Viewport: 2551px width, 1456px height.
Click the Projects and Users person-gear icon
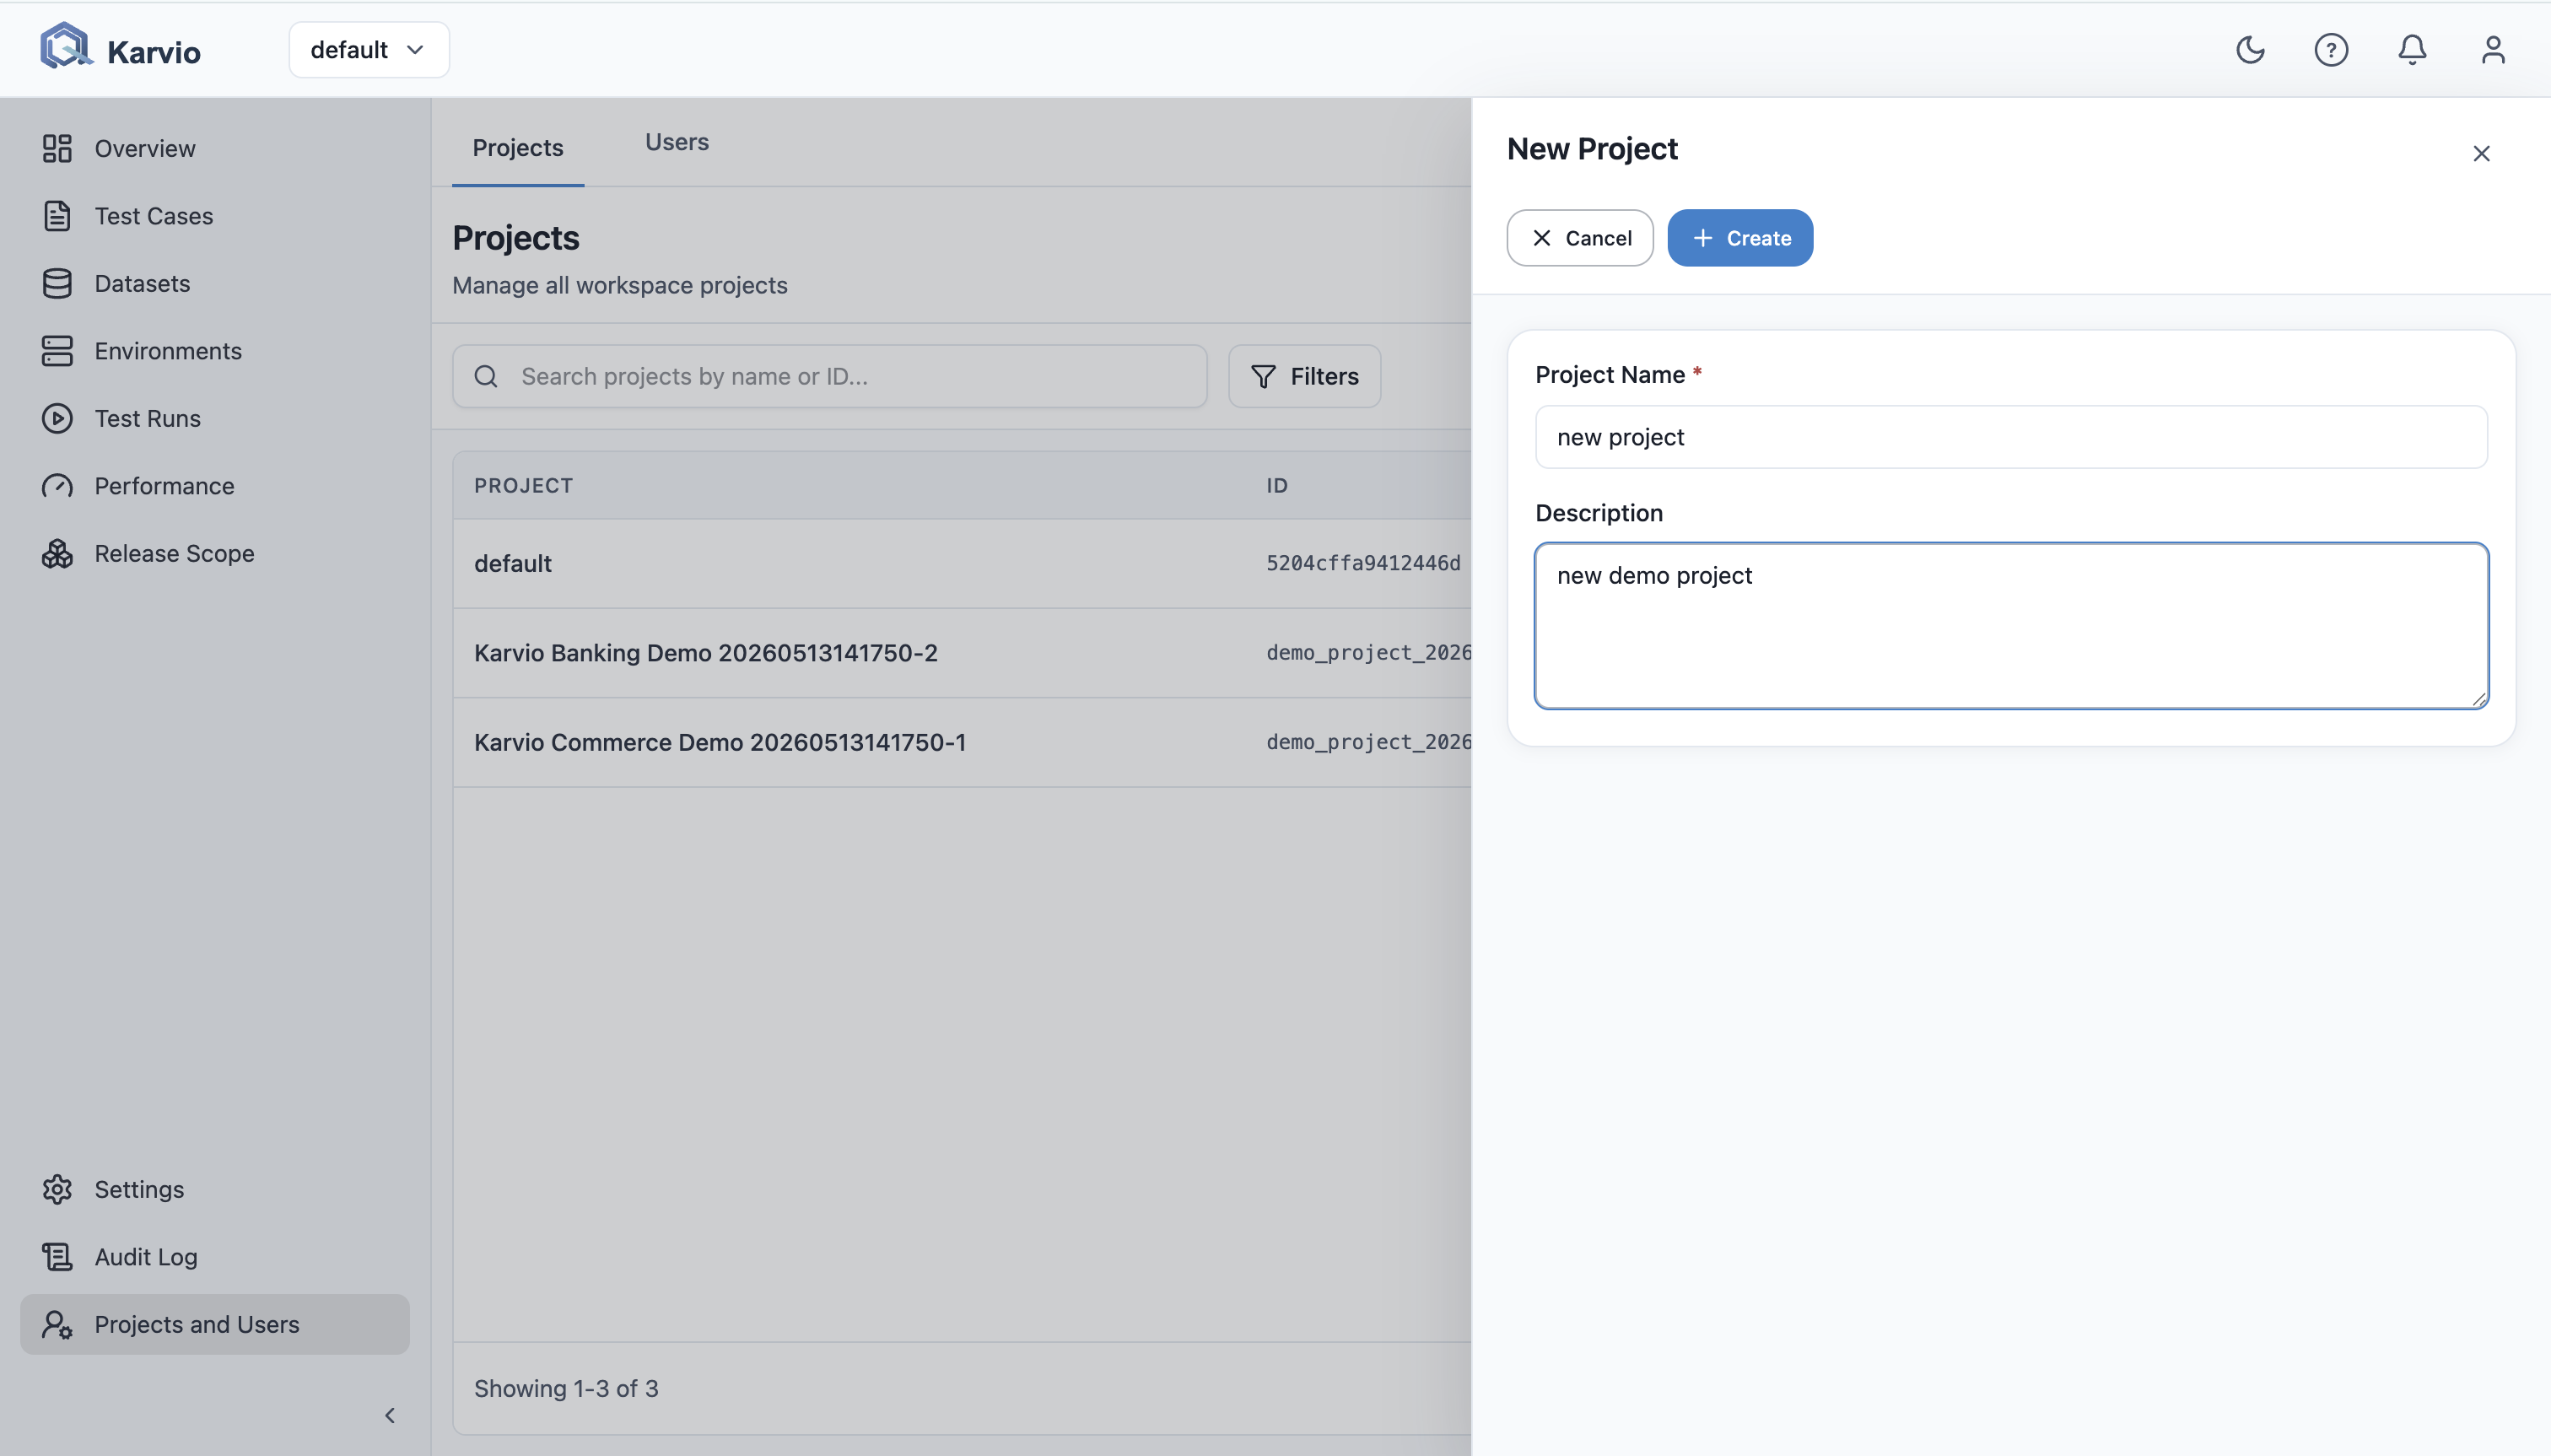(x=57, y=1324)
